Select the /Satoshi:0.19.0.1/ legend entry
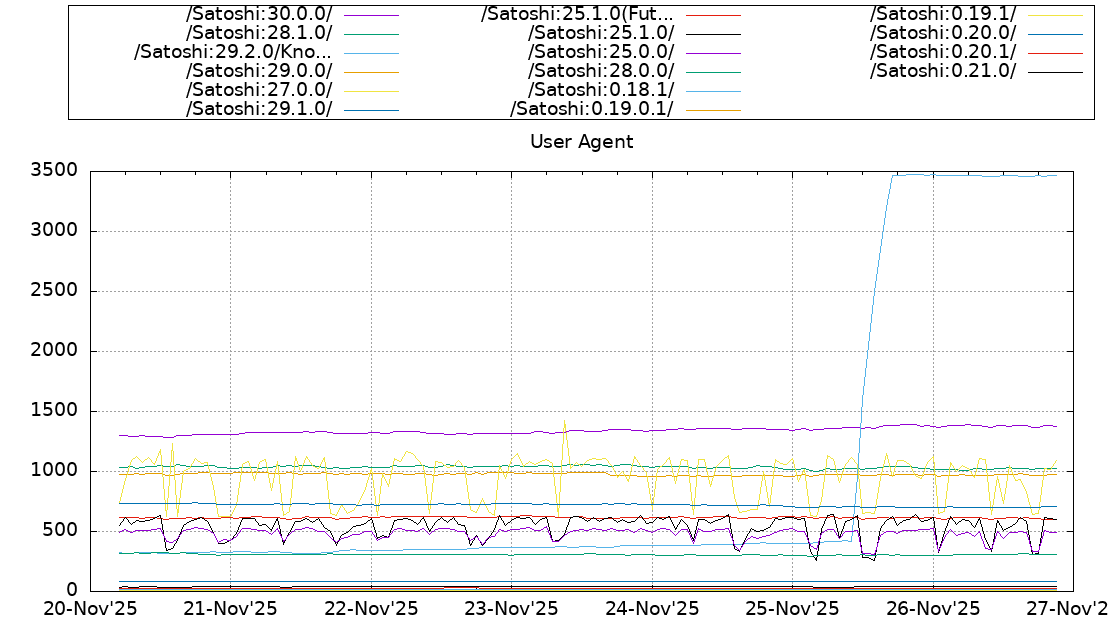This screenshot has width=1110, height=630. pyautogui.click(x=591, y=109)
